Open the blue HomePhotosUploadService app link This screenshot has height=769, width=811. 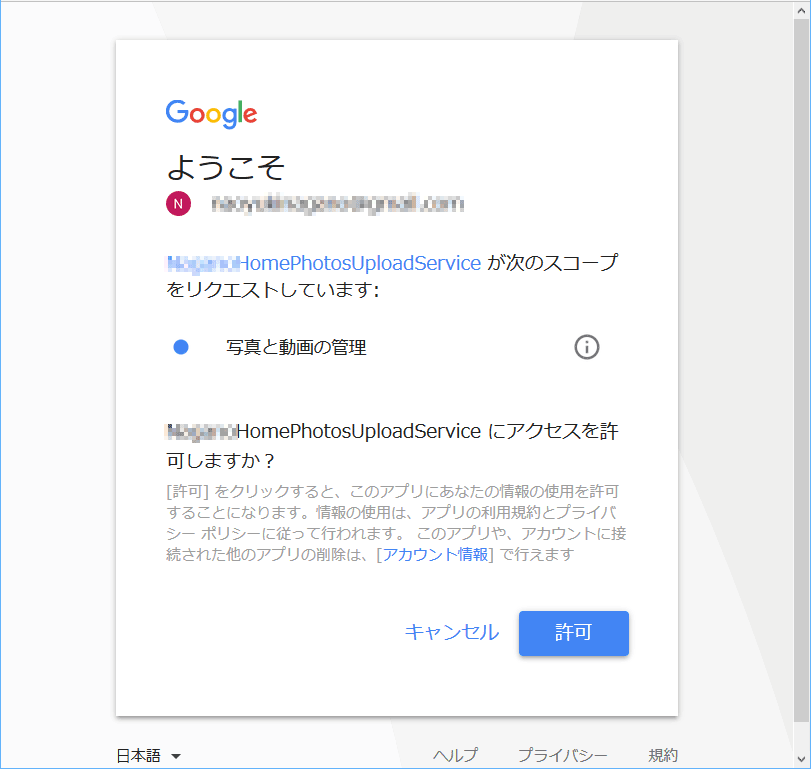pyautogui.click(x=324, y=263)
